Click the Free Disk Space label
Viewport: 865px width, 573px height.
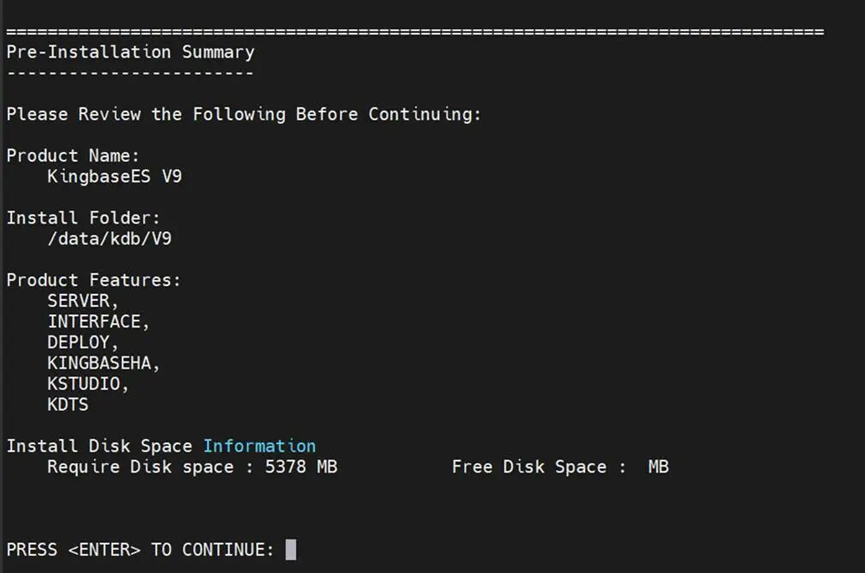tap(529, 467)
